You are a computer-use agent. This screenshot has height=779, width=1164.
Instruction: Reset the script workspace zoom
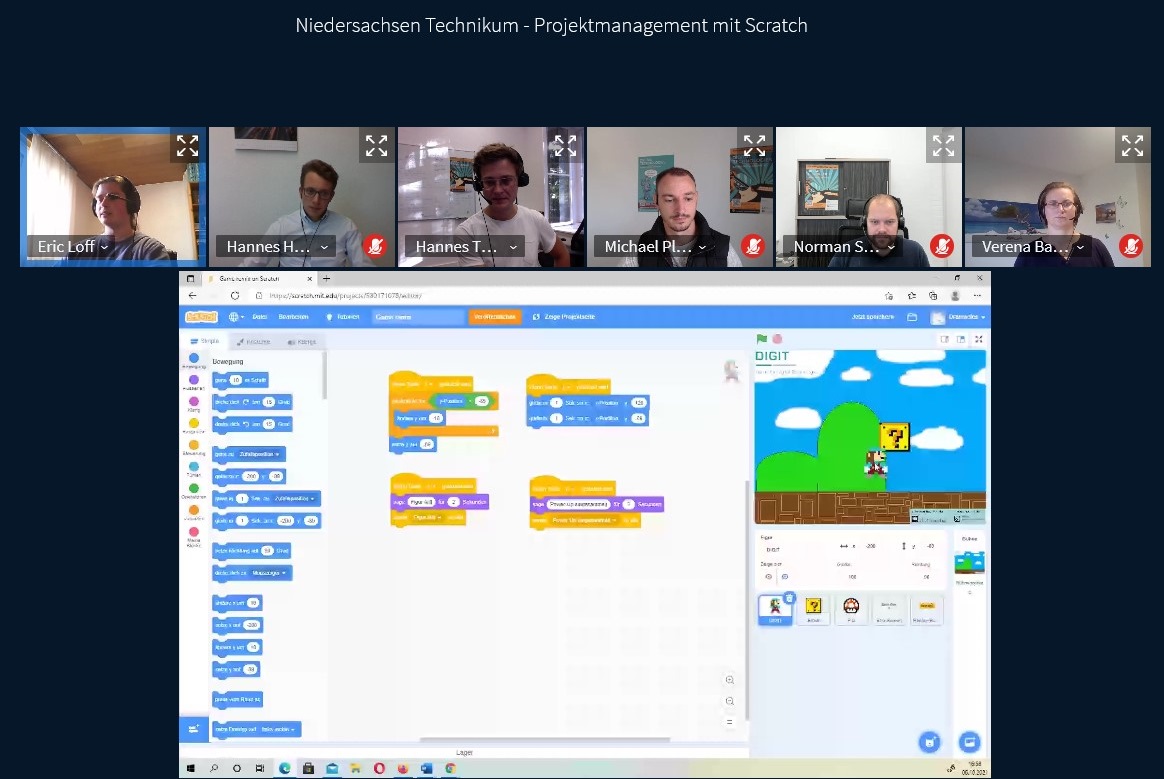point(730,722)
